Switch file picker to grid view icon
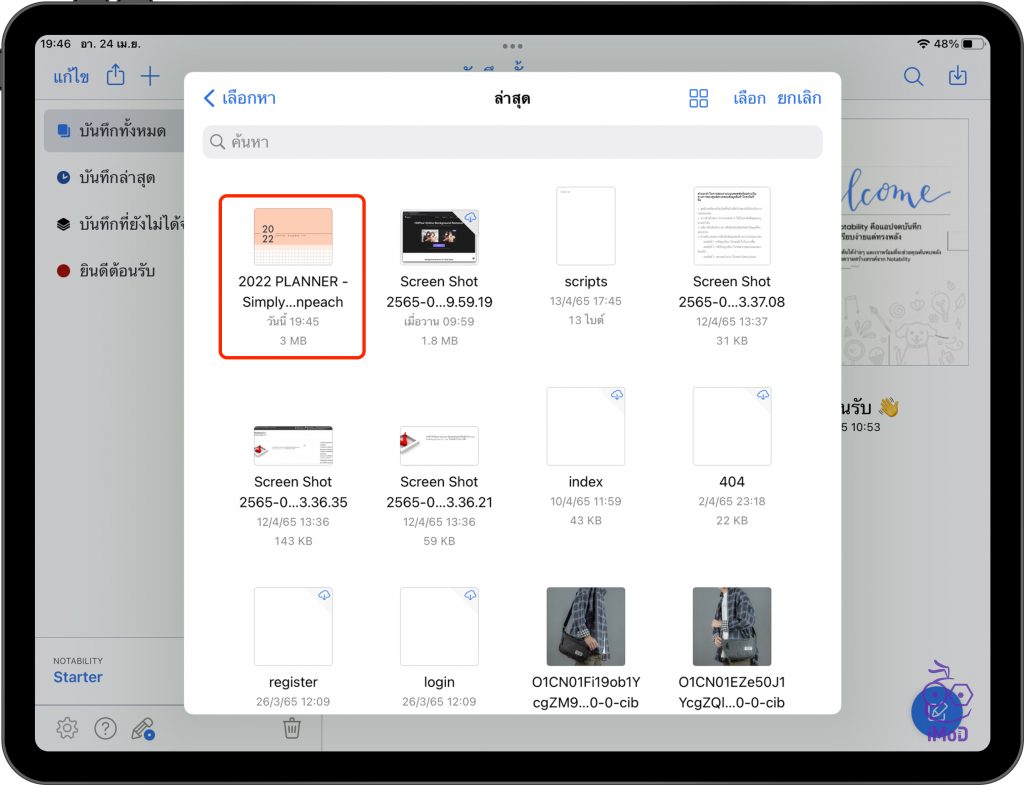The image size is (1024, 785). coord(698,98)
